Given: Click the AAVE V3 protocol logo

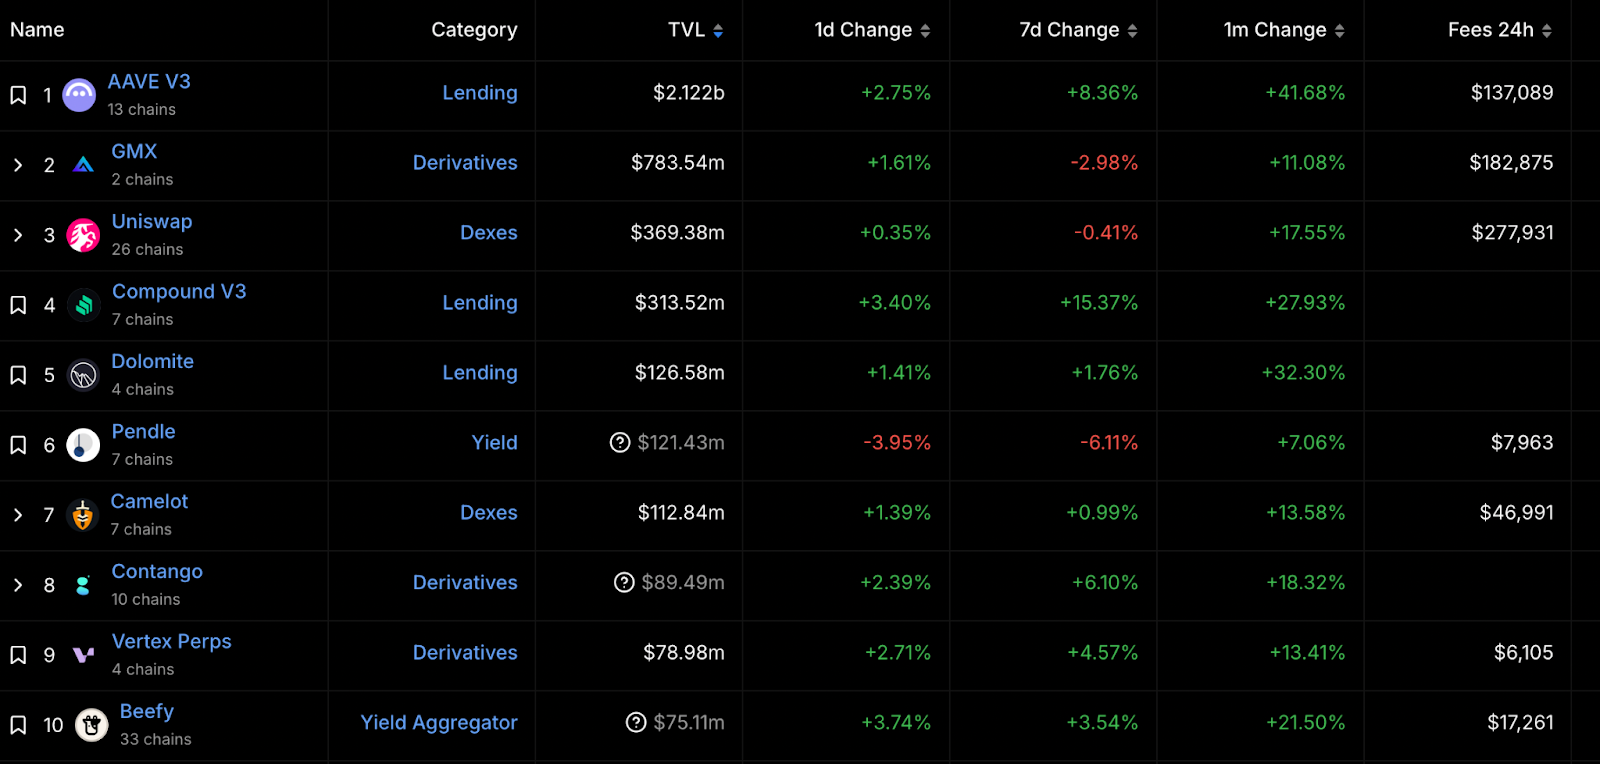Looking at the screenshot, I should point(79,95).
